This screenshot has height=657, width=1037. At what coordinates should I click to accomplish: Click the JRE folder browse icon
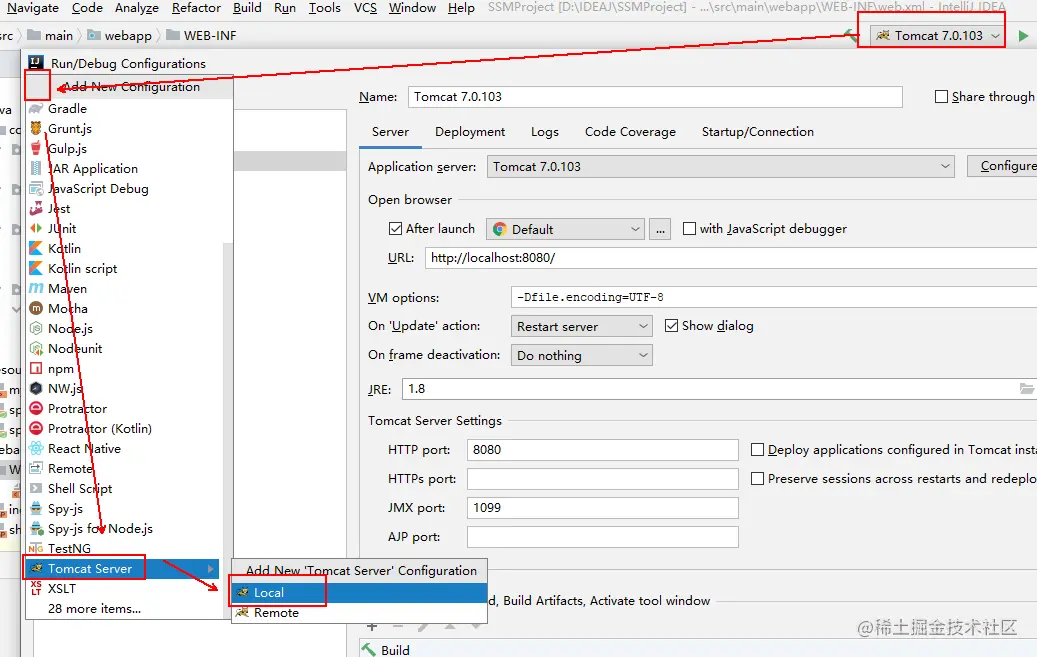1026,389
